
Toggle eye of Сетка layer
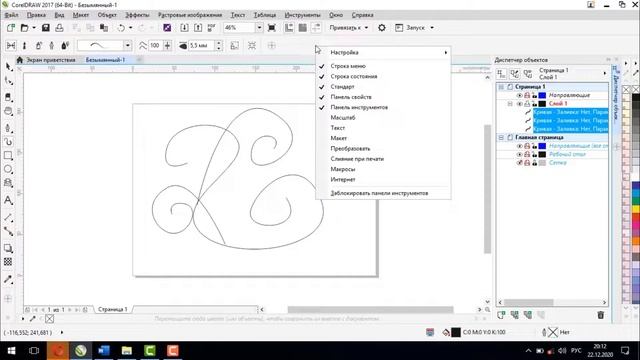(519, 162)
